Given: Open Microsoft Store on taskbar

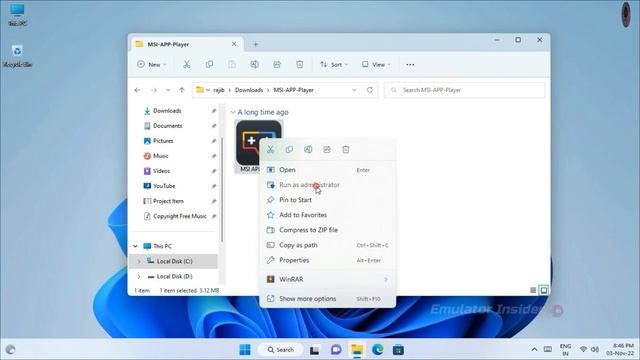Looking at the screenshot, I should click(398, 350).
